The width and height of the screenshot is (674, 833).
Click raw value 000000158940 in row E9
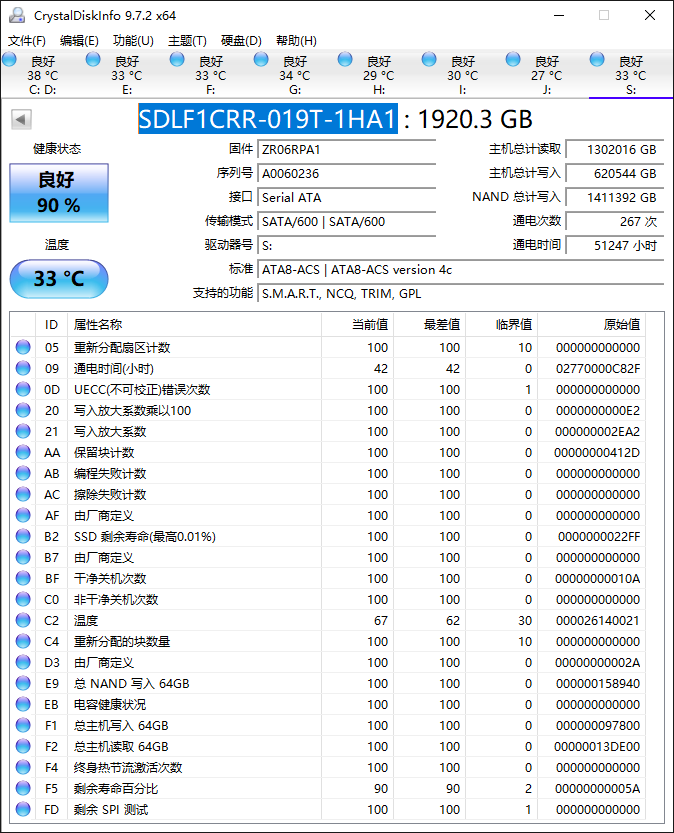(x=598, y=684)
